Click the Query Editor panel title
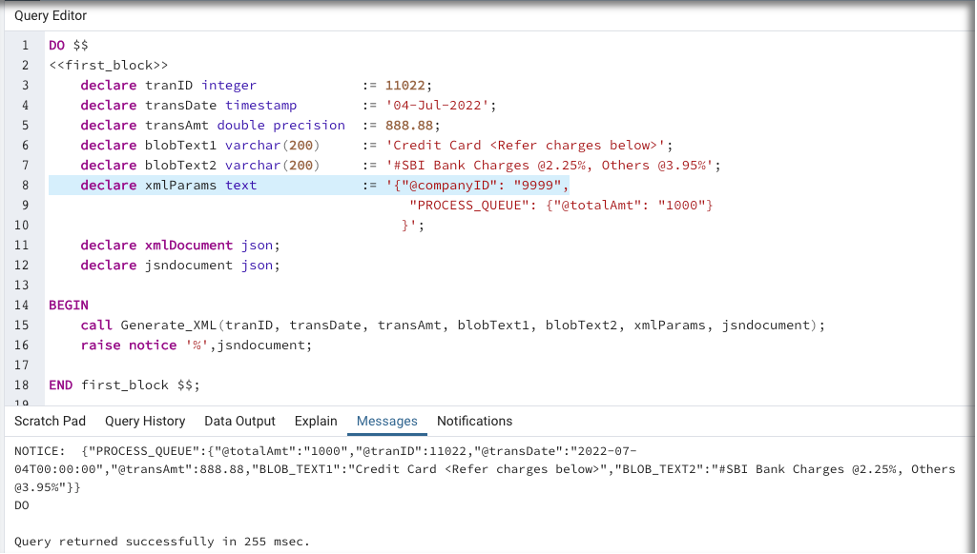Image resolution: width=977 pixels, height=554 pixels. tap(50, 16)
